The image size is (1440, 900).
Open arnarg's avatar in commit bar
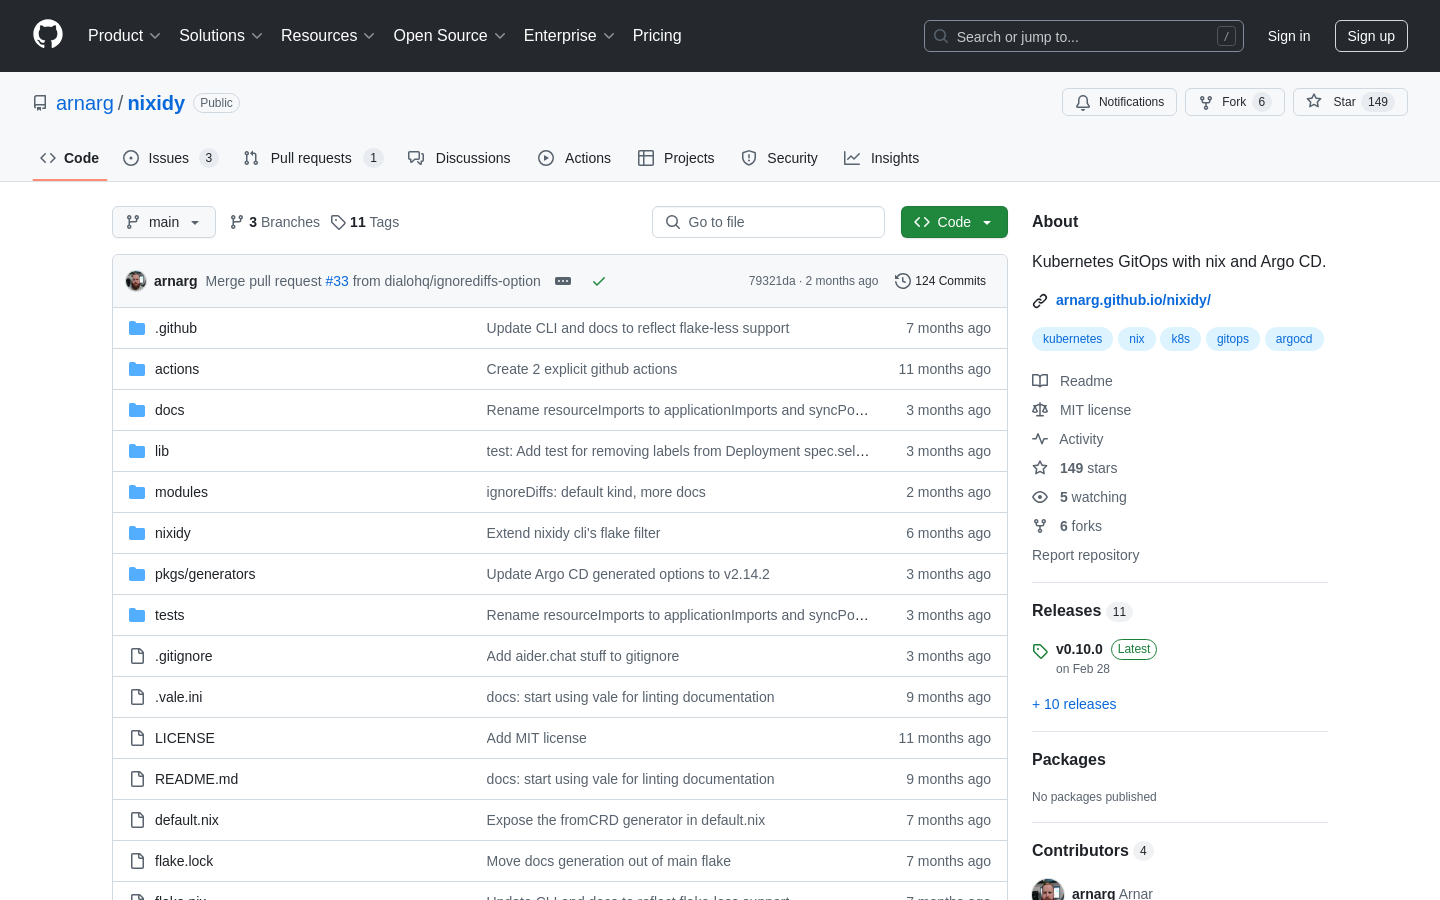coord(136,281)
